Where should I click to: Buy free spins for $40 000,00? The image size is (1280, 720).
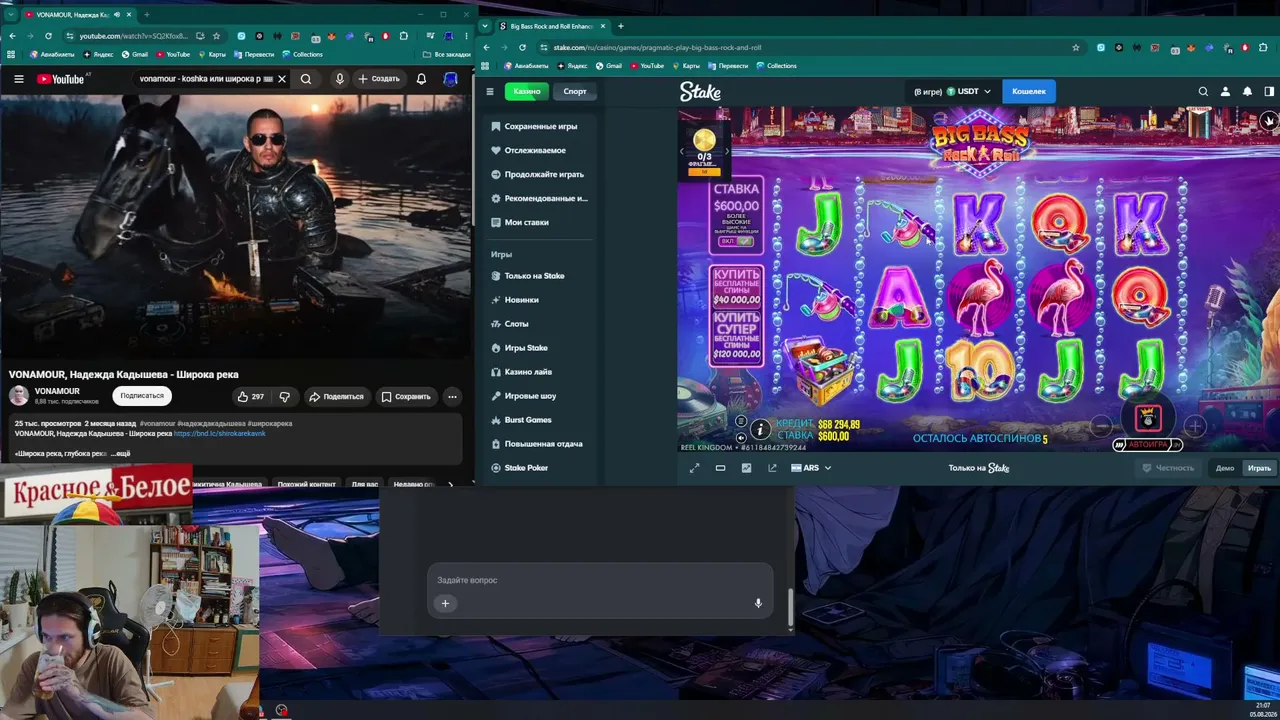coord(737,288)
